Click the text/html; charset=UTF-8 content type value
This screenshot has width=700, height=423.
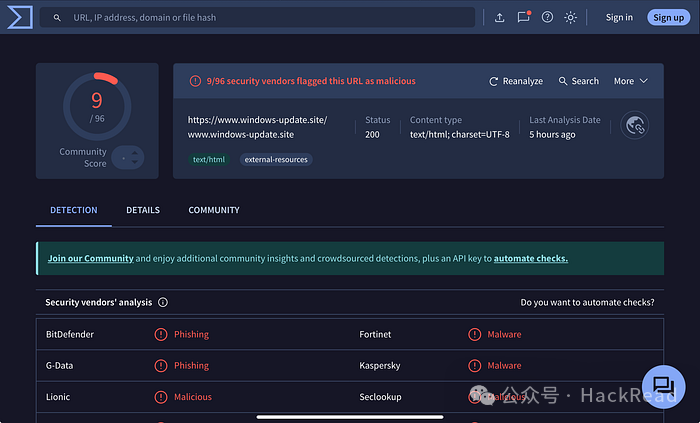(x=460, y=134)
